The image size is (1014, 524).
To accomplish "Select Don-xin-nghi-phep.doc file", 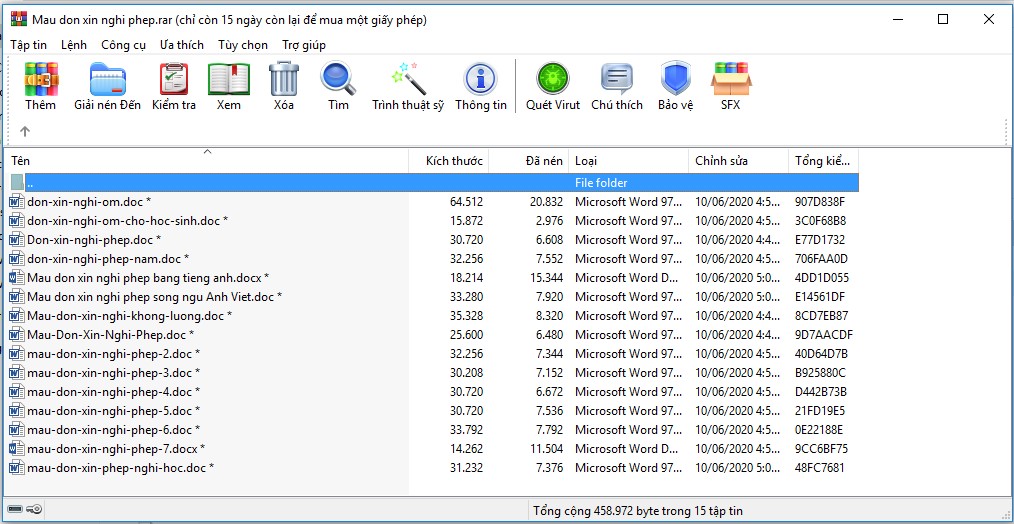I will click(434, 240).
